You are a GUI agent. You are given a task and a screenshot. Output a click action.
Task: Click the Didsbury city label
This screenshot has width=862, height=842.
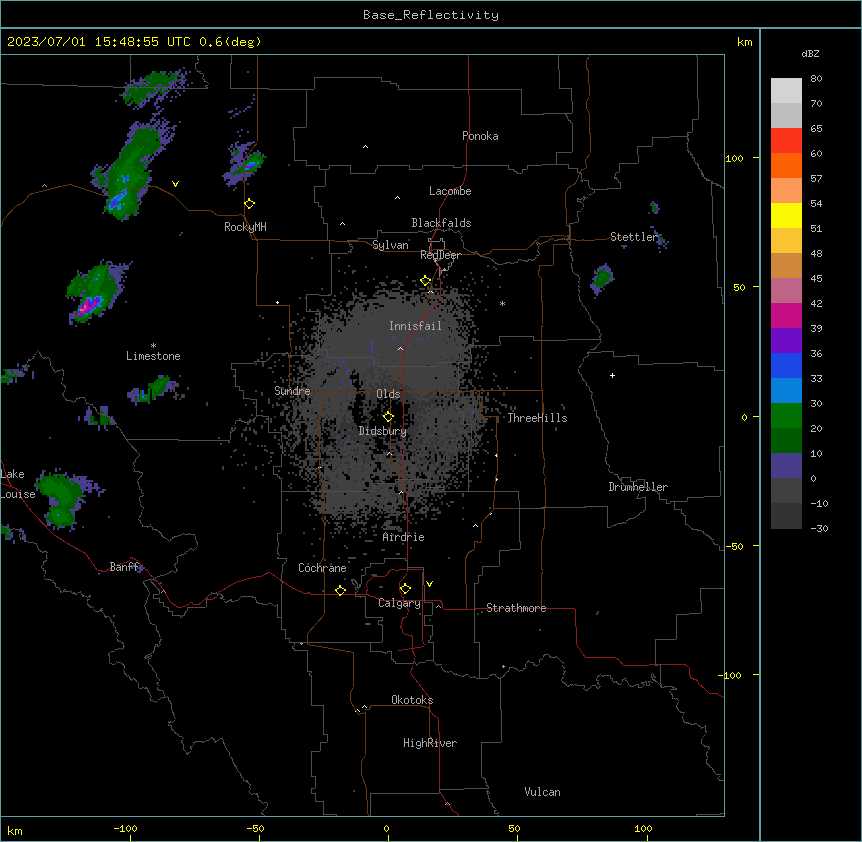pos(383,431)
